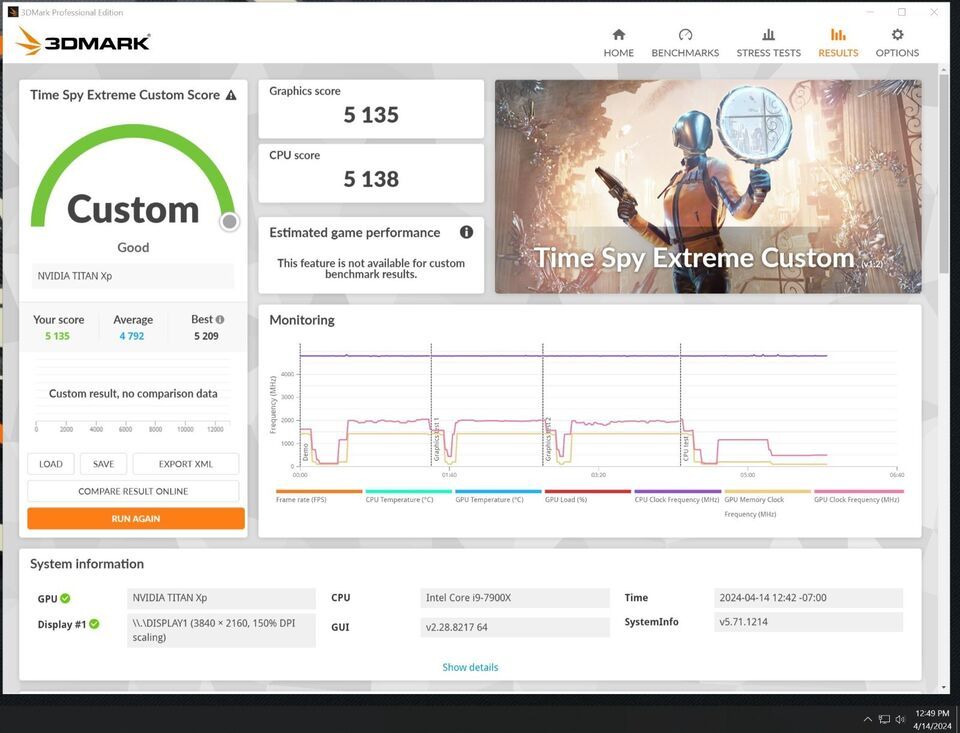Click the GPU field NVIDIA TITAN Xp in System information
The width and height of the screenshot is (960, 733).
[222, 598]
